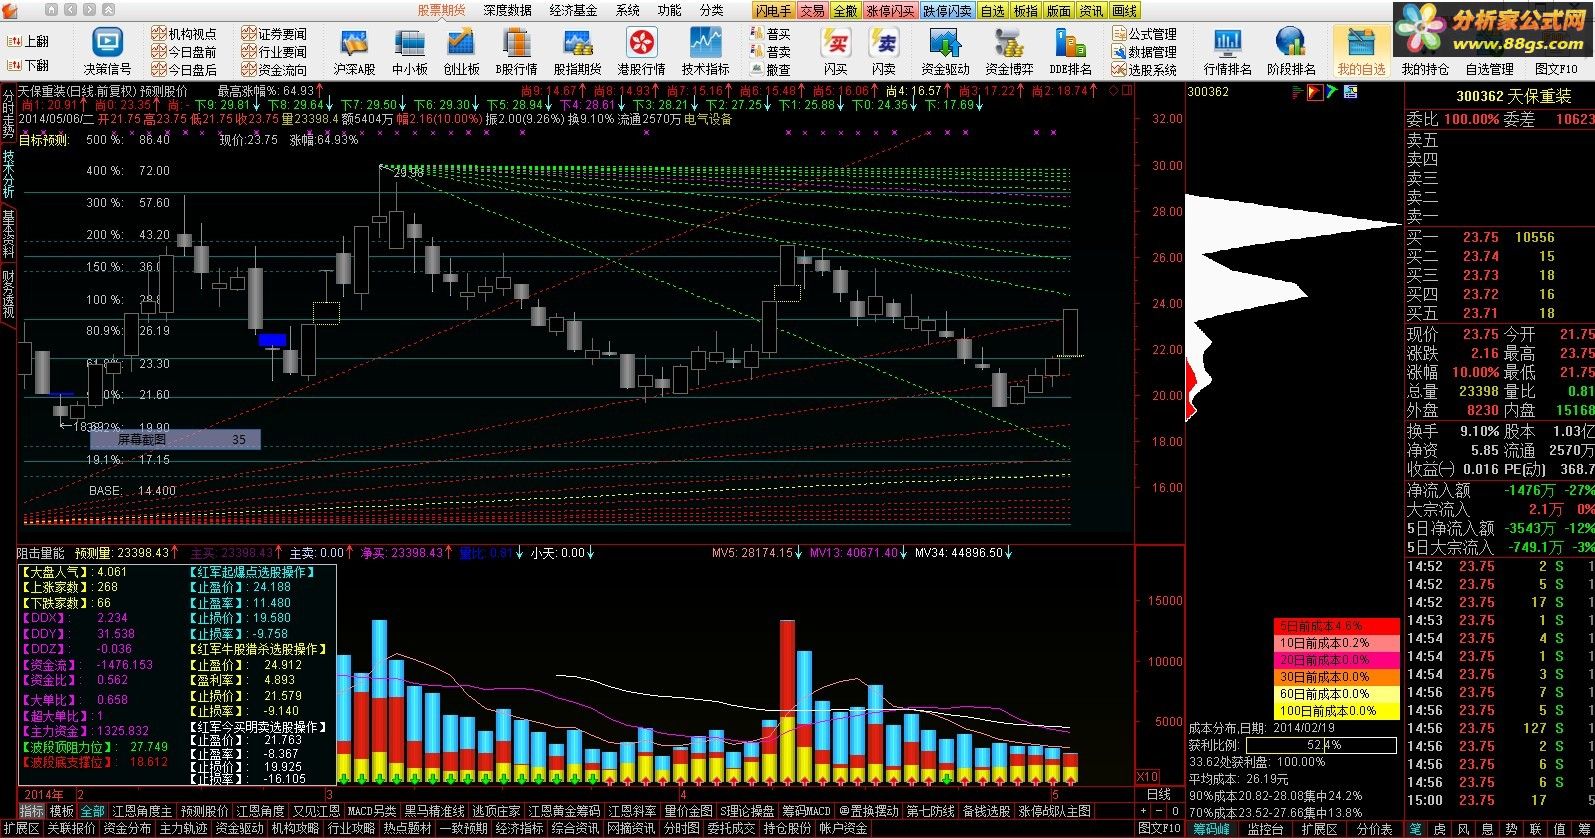Click the 闪买 flash buy icon
Viewport: 1595px width, 839px height.
(836, 50)
